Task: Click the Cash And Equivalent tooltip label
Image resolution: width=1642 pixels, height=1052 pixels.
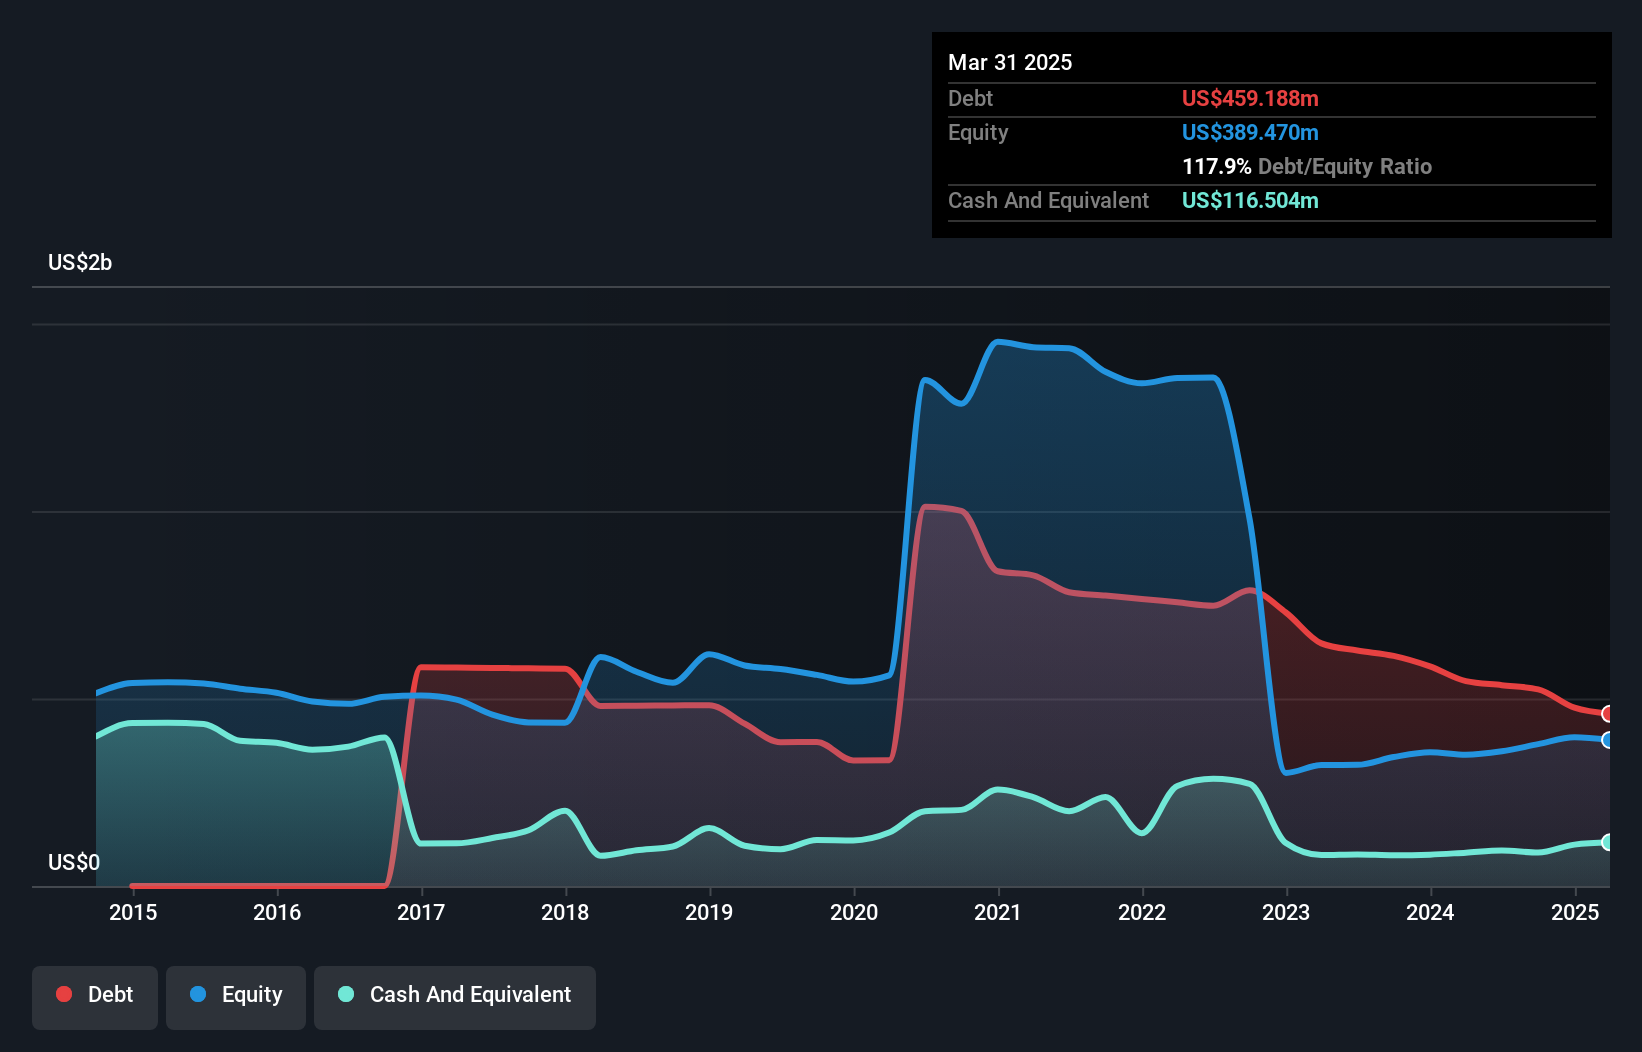Action: coord(1048,200)
